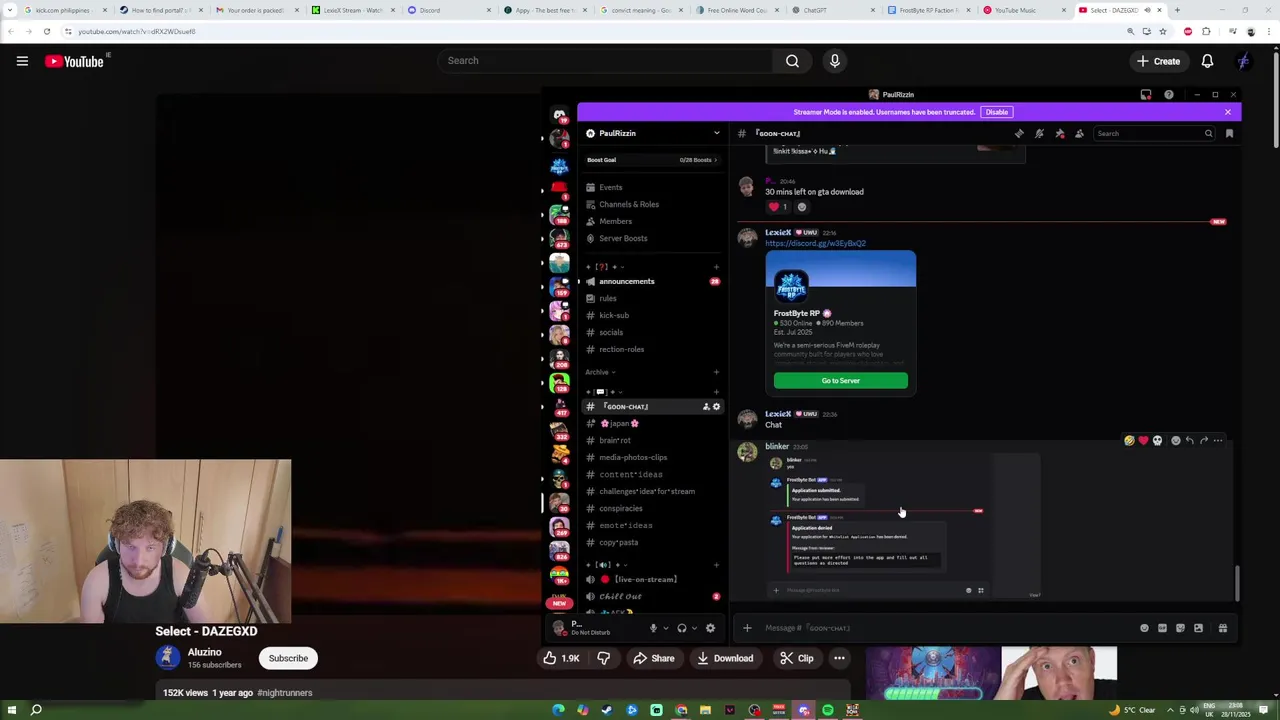Add a reaction to gta download message

point(802,207)
